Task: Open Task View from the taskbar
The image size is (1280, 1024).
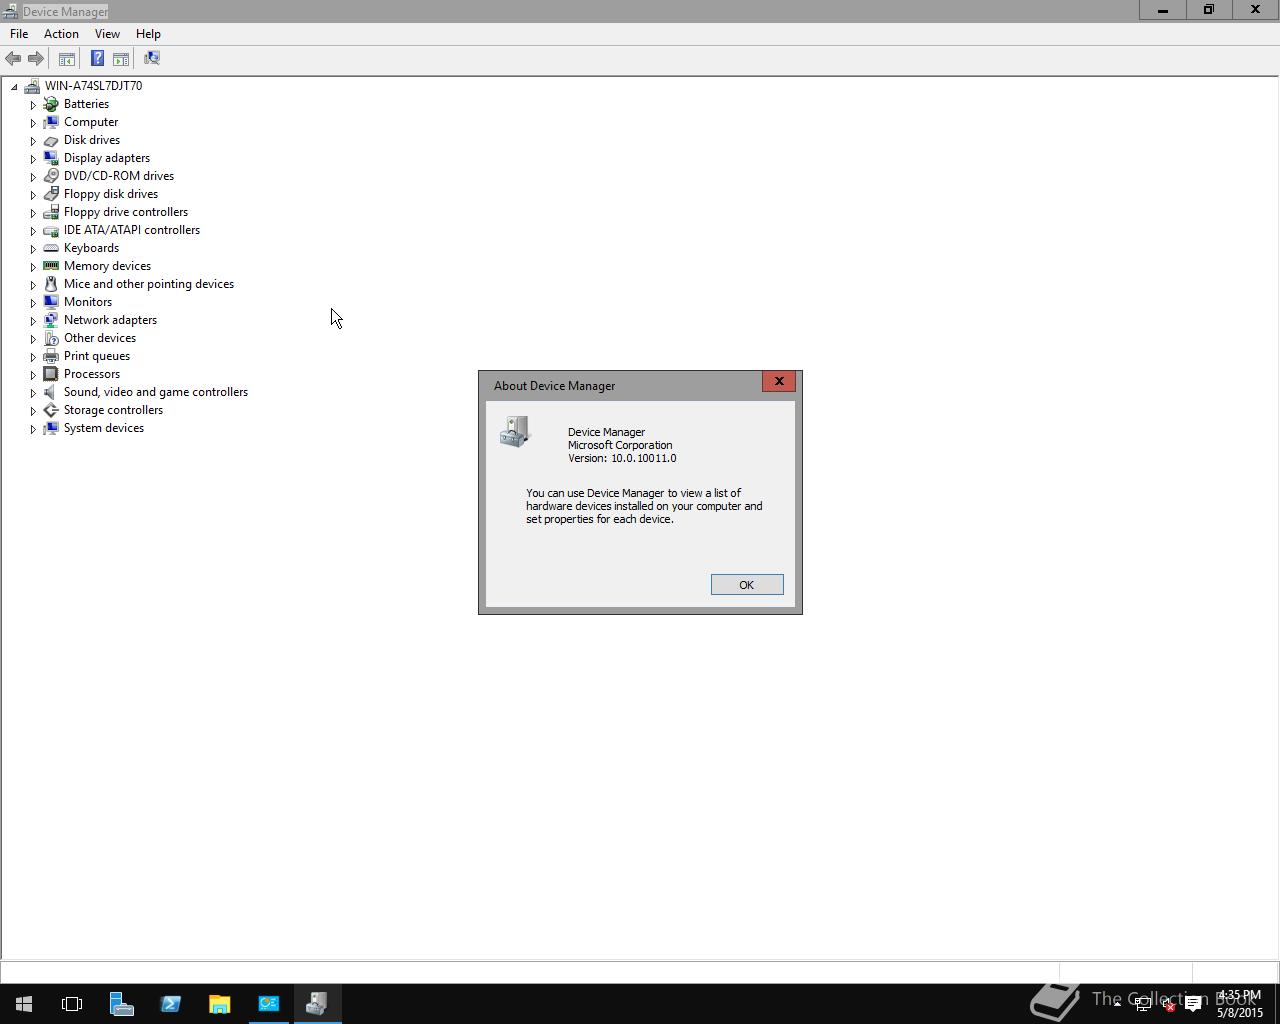Action: 72,1004
